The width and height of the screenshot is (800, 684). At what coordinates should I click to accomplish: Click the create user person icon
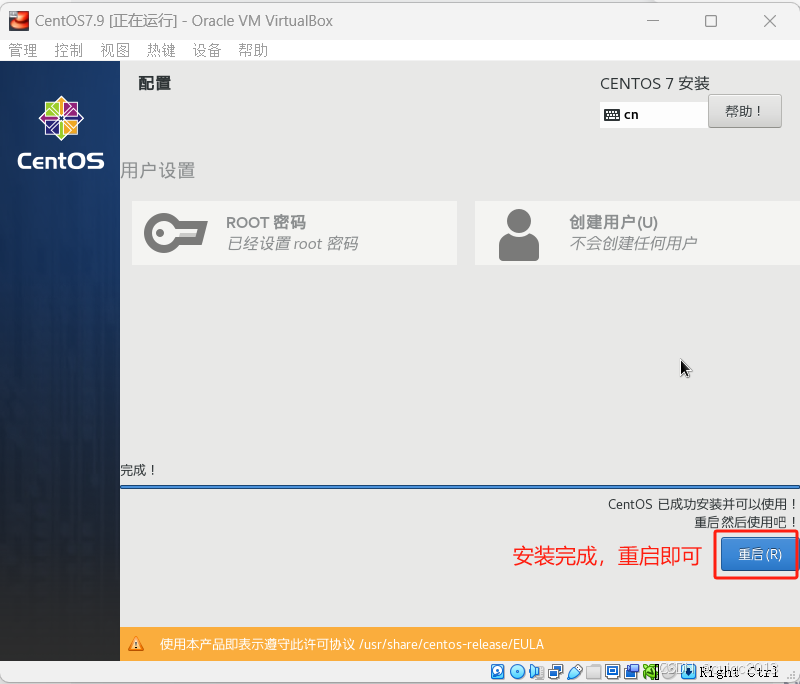click(x=518, y=235)
